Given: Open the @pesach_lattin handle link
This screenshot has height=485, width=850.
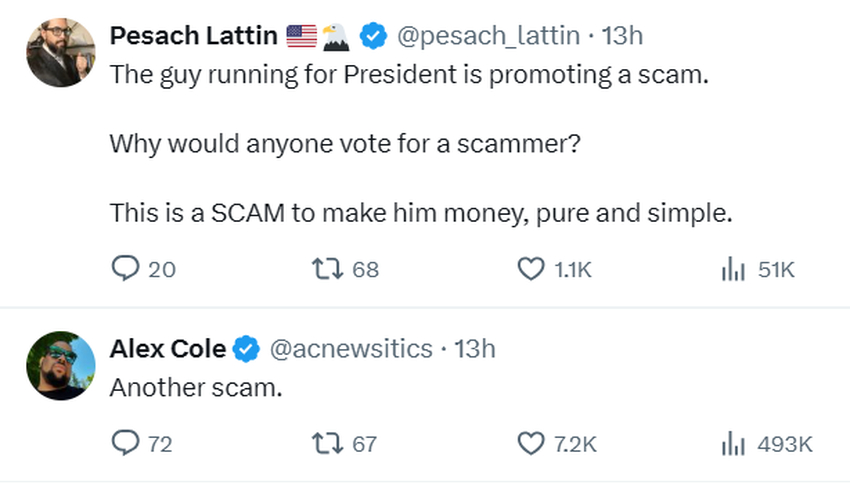Looking at the screenshot, I should click(488, 36).
